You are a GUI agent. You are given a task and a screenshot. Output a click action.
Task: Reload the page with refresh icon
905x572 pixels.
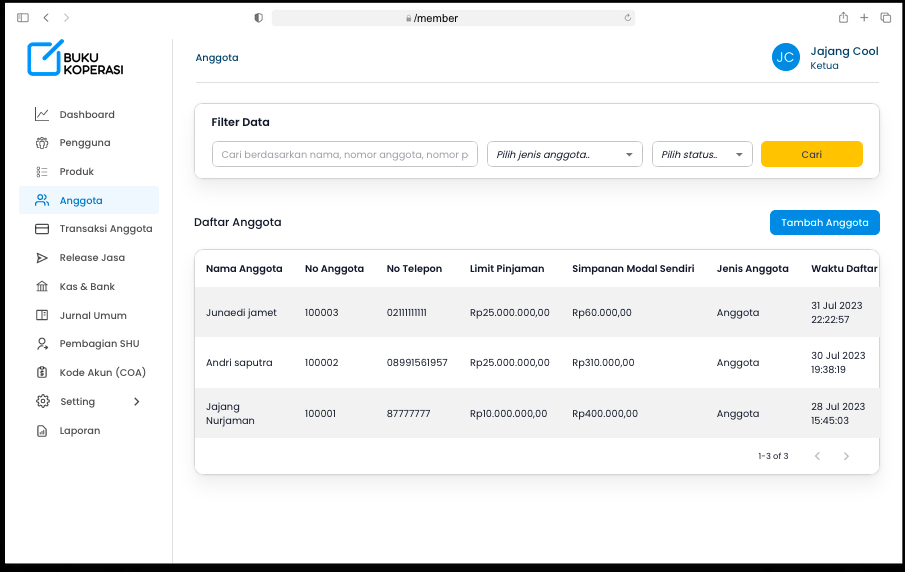point(627,18)
